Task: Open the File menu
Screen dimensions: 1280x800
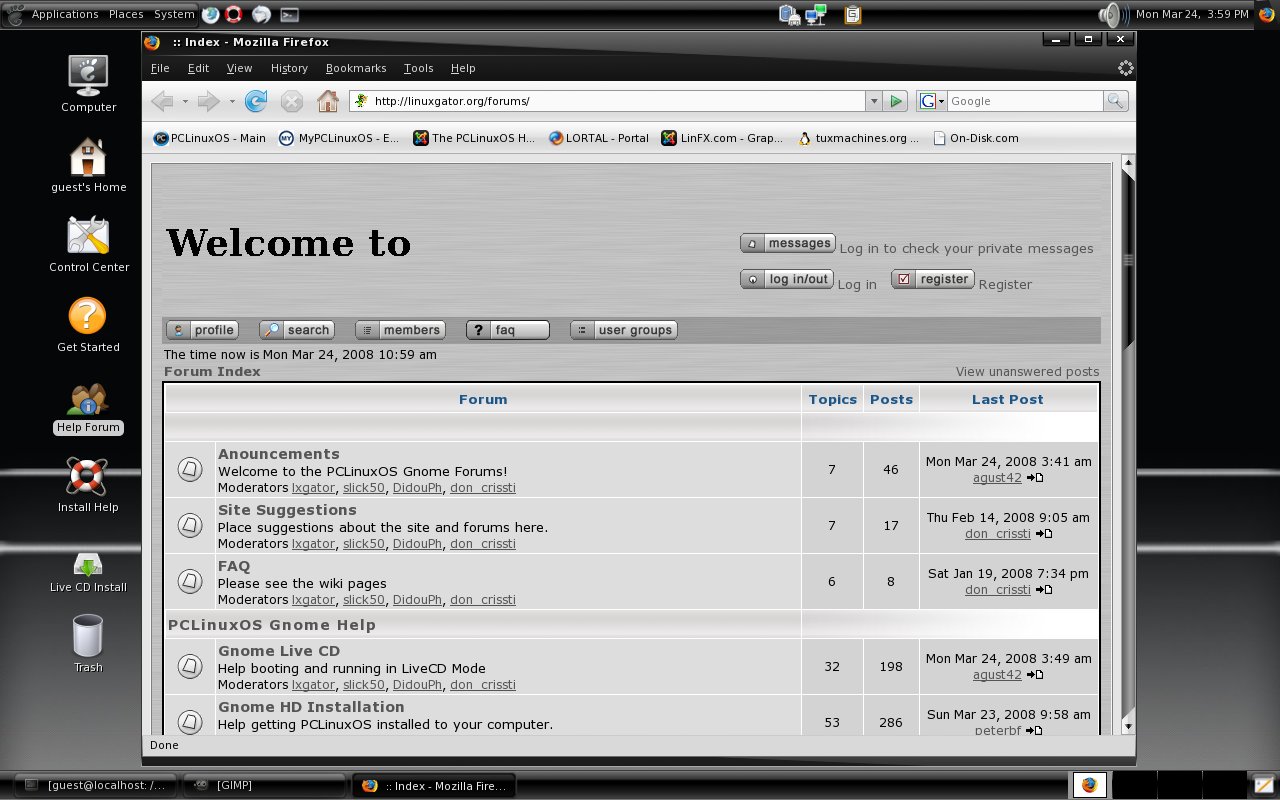Action: click(160, 68)
